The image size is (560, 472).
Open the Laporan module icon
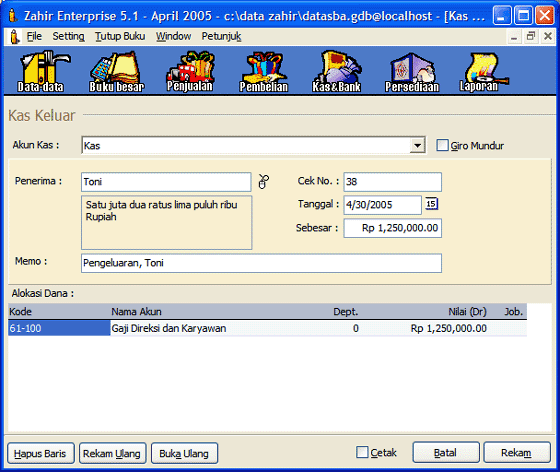coord(483,71)
